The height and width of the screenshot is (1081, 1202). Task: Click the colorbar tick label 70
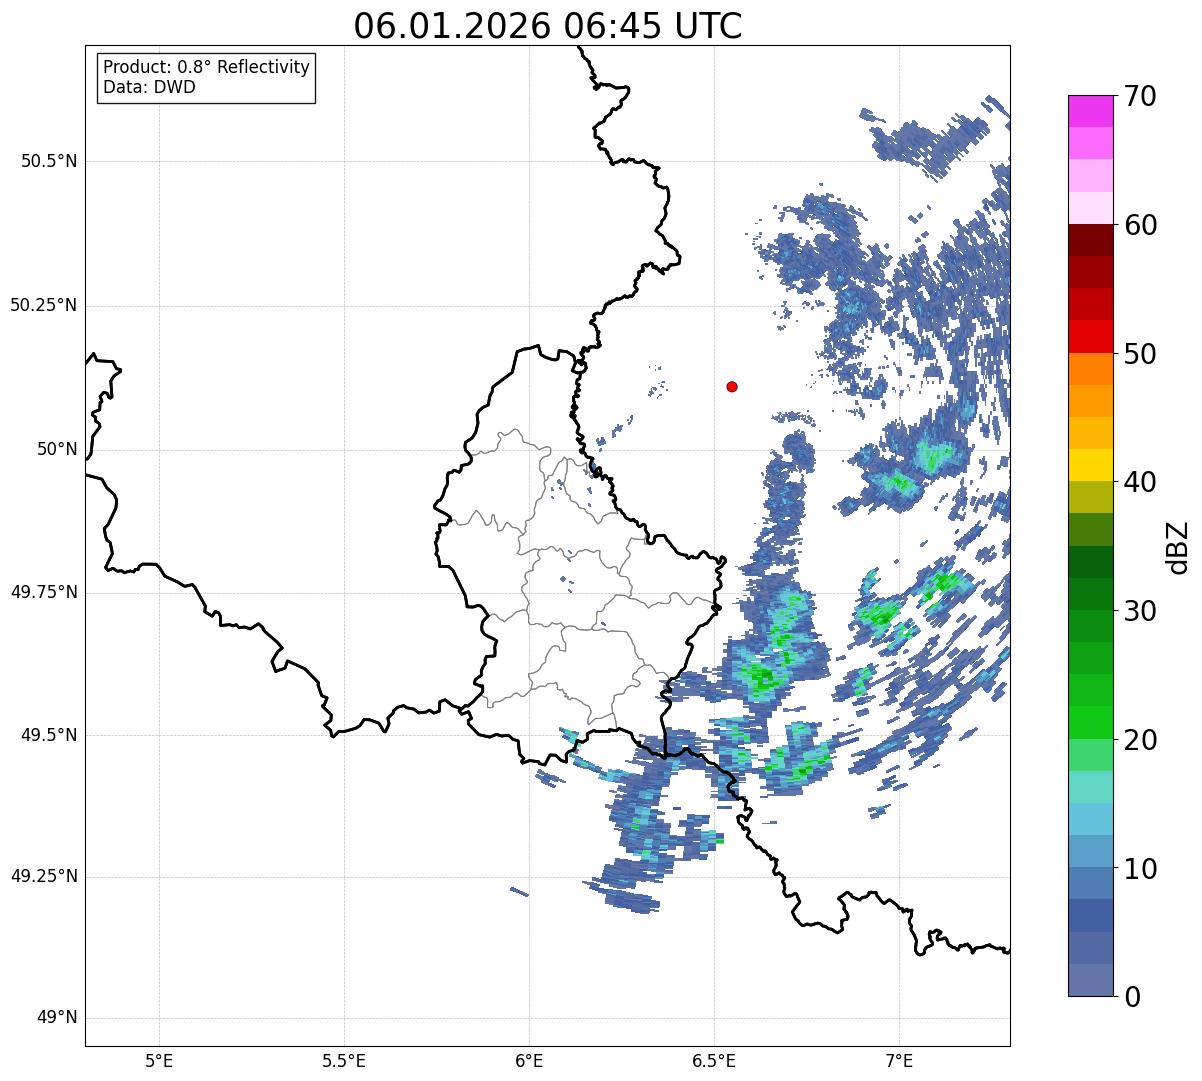pos(1141,96)
